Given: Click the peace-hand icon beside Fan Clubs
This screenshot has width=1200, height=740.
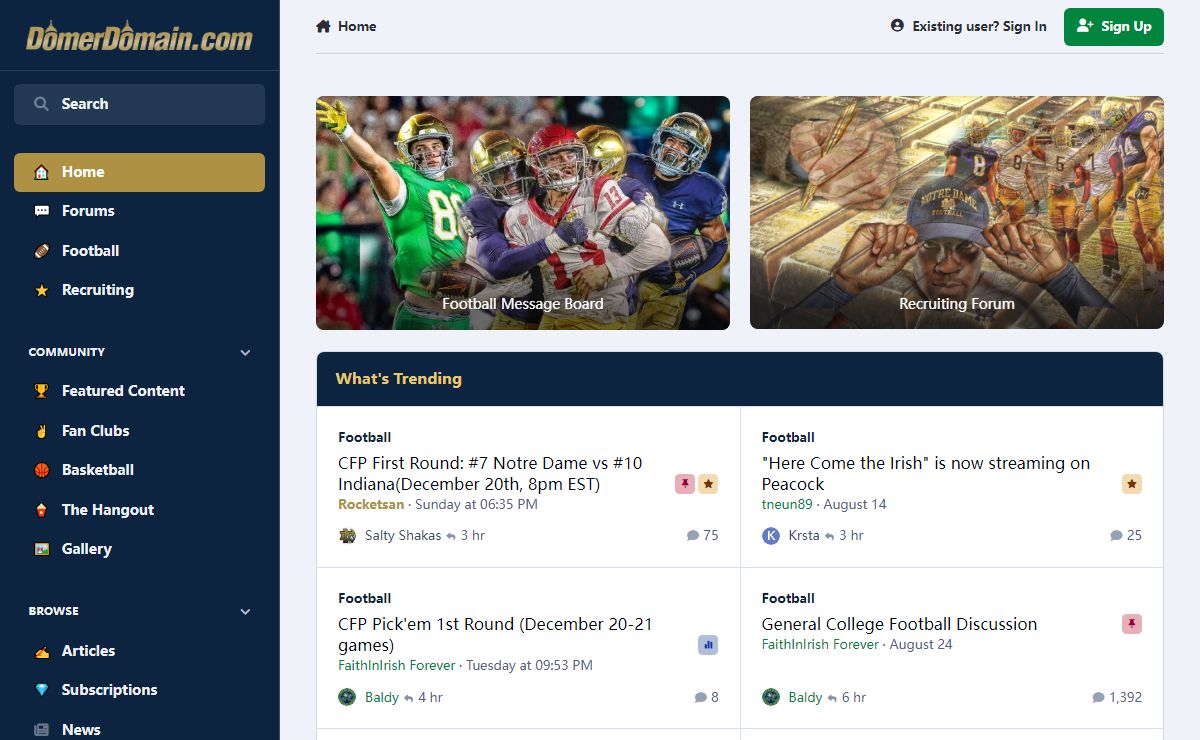Looking at the screenshot, I should click(x=41, y=431).
